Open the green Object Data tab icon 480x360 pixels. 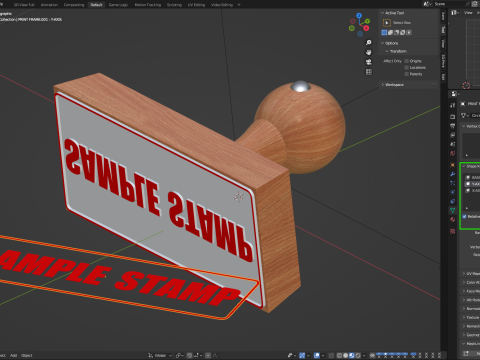coord(452,210)
